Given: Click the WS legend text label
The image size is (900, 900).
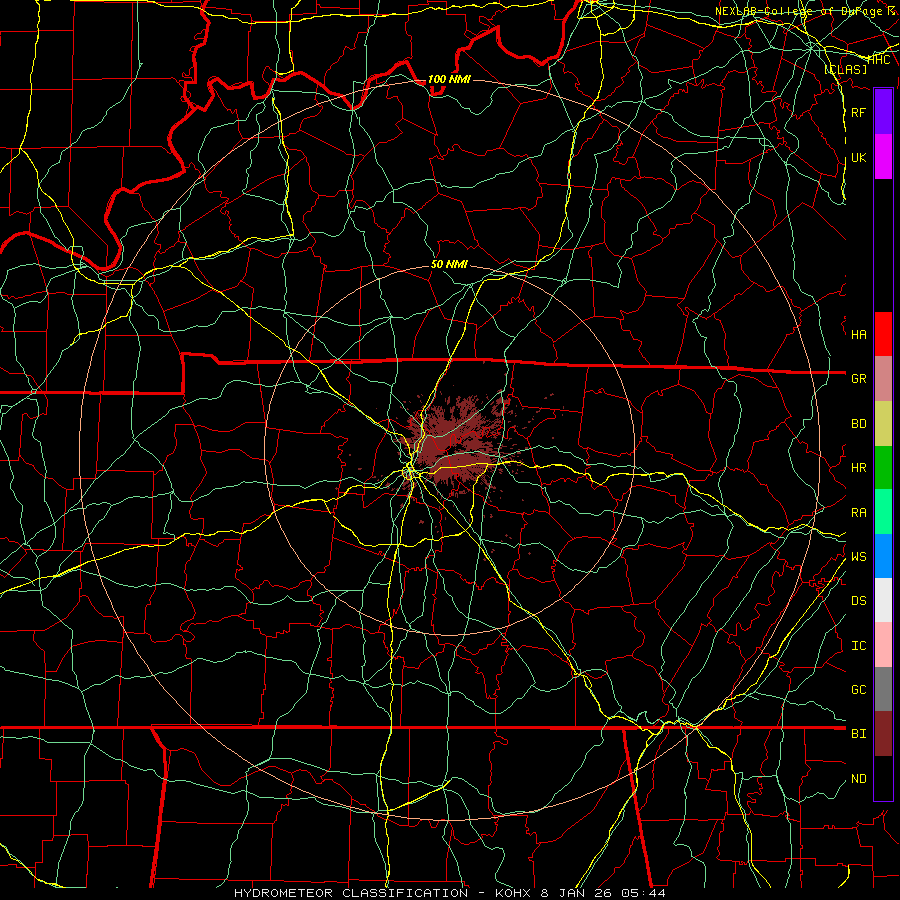Looking at the screenshot, I should pyautogui.click(x=858, y=556).
